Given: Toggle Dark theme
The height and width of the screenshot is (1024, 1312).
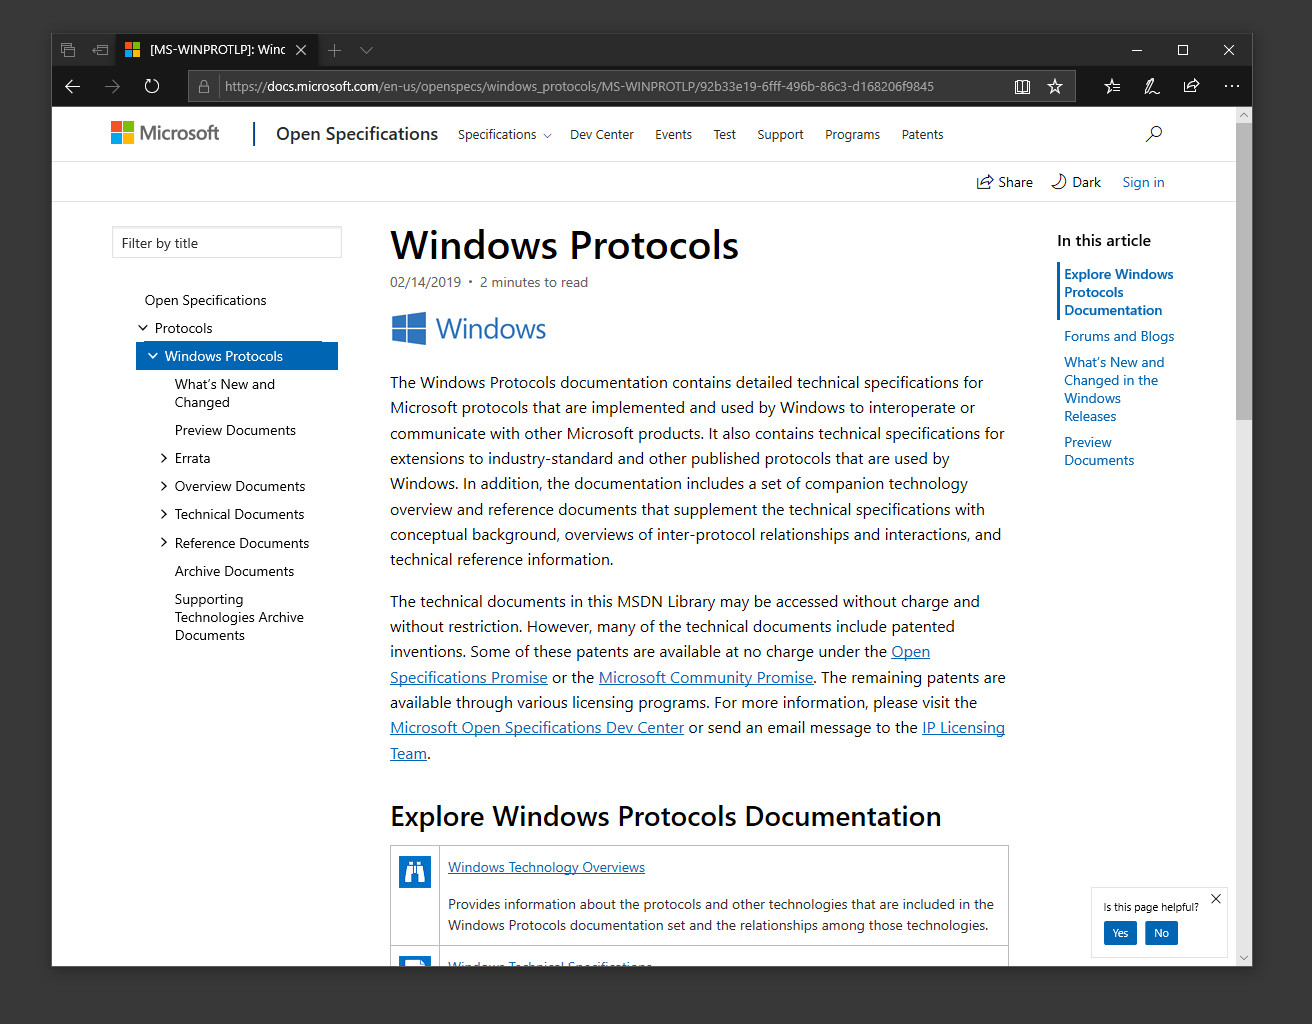Looking at the screenshot, I should click(1076, 182).
